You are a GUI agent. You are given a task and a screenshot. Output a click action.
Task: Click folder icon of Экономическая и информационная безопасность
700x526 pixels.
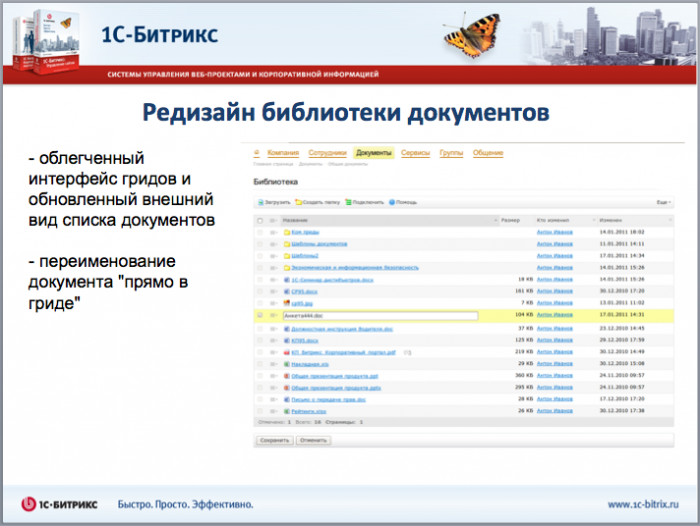coord(287,267)
